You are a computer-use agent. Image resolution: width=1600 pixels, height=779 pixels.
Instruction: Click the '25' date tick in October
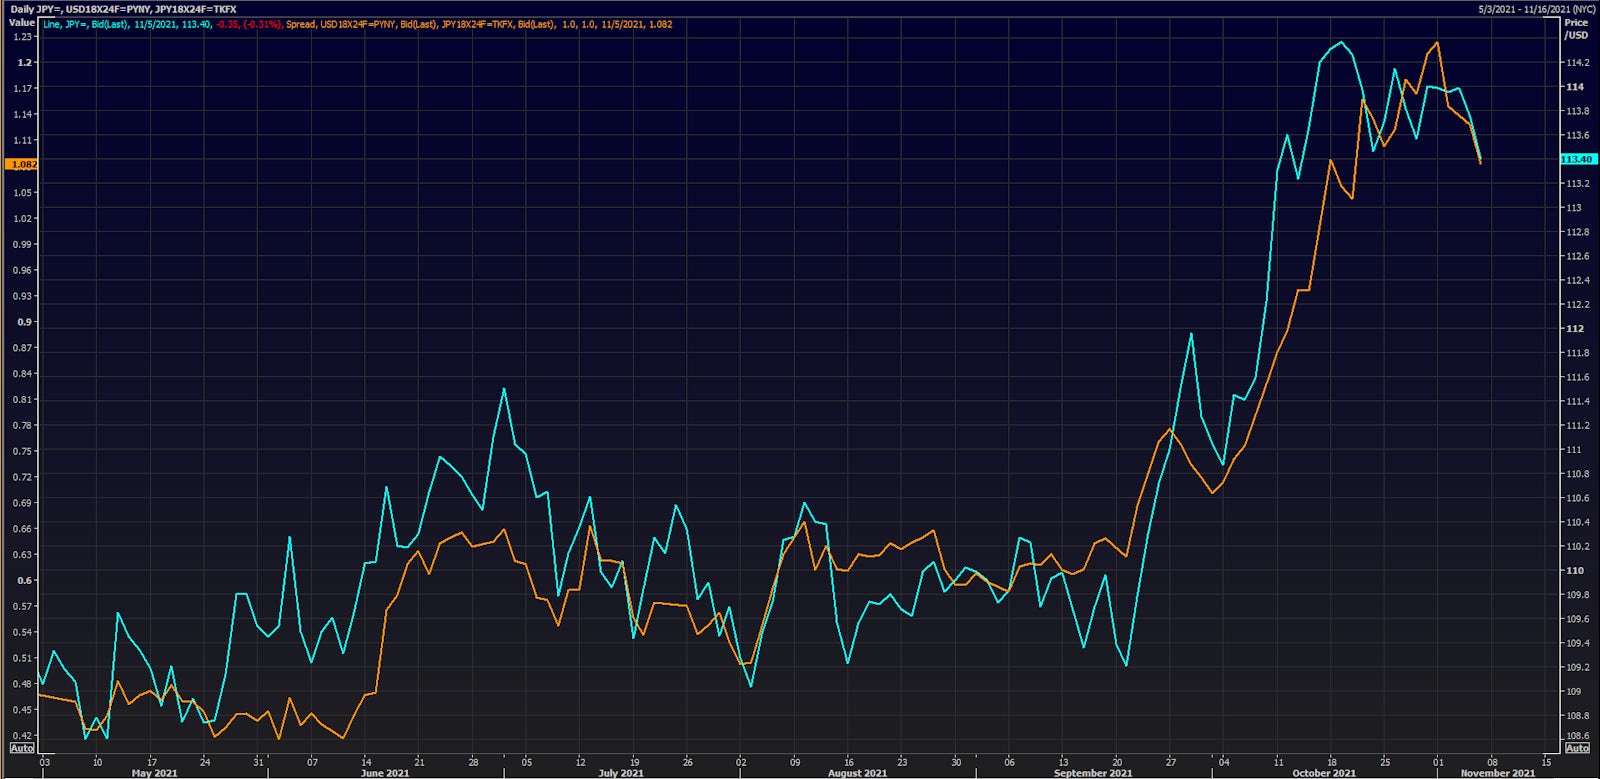tap(1385, 762)
